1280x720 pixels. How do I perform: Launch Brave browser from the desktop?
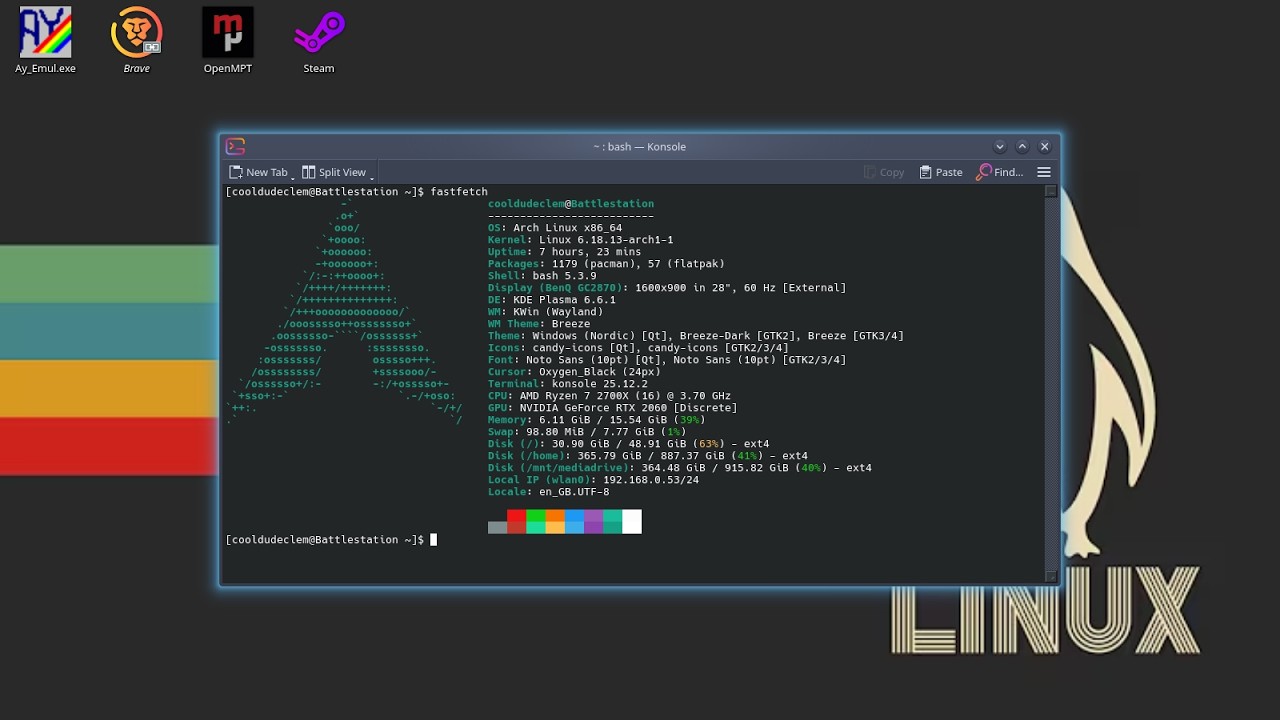(x=137, y=41)
